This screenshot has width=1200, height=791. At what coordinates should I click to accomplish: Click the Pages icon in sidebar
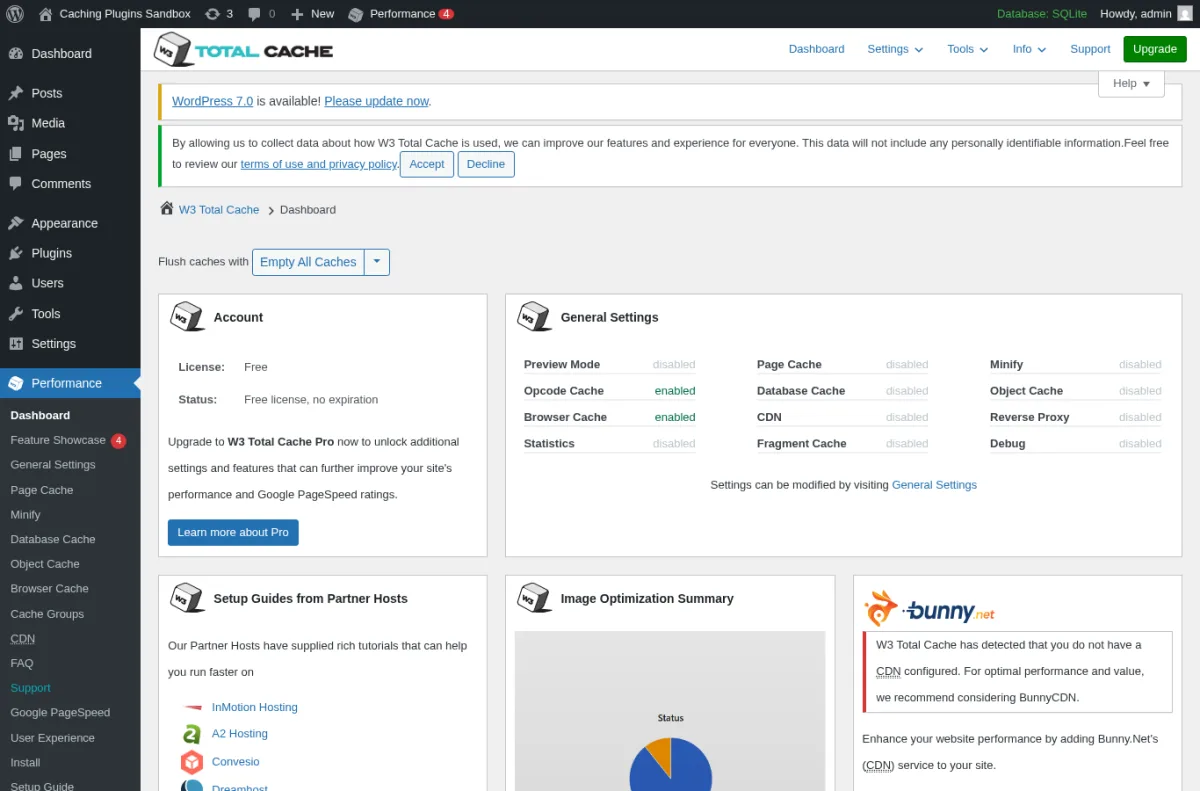click(x=15, y=154)
